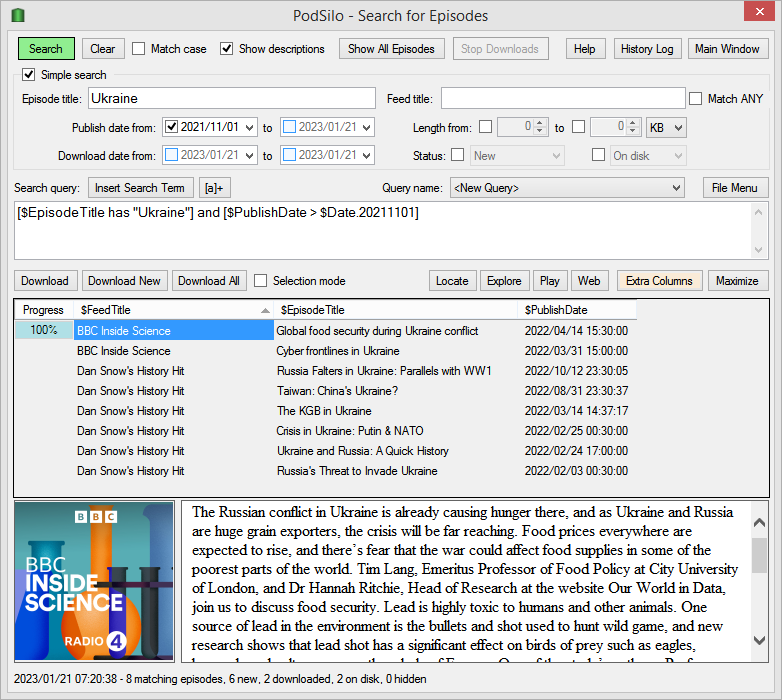Expand the Query name combo box

(x=567, y=188)
